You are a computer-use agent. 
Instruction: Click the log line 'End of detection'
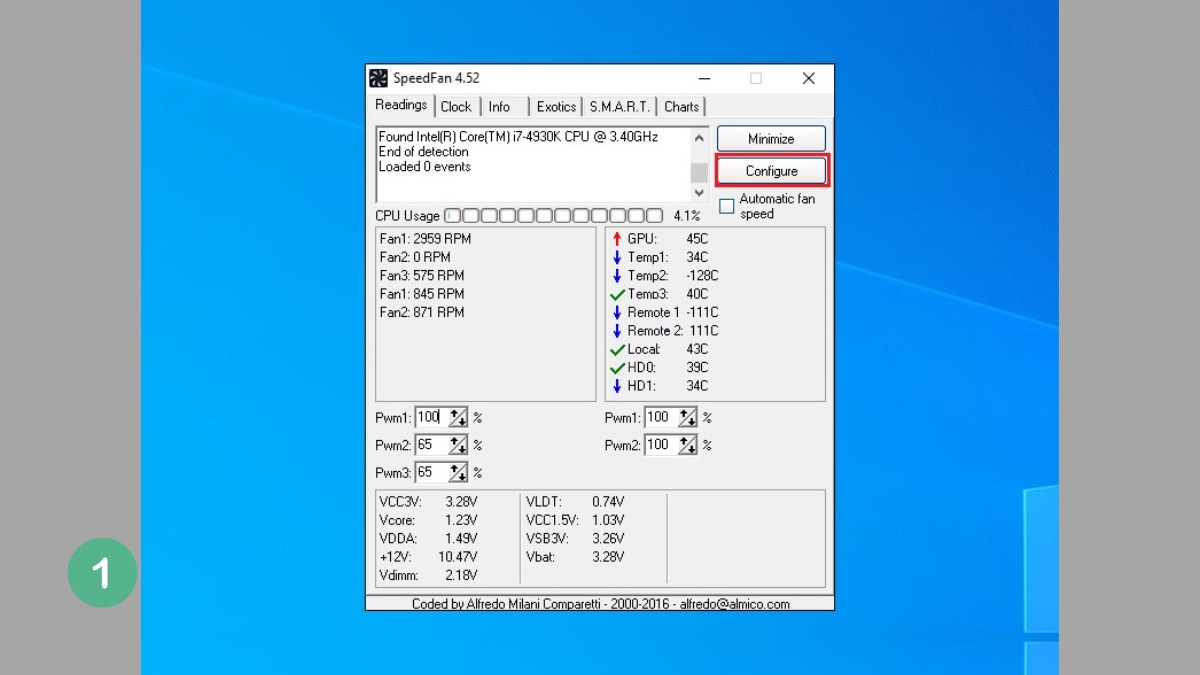pos(423,152)
